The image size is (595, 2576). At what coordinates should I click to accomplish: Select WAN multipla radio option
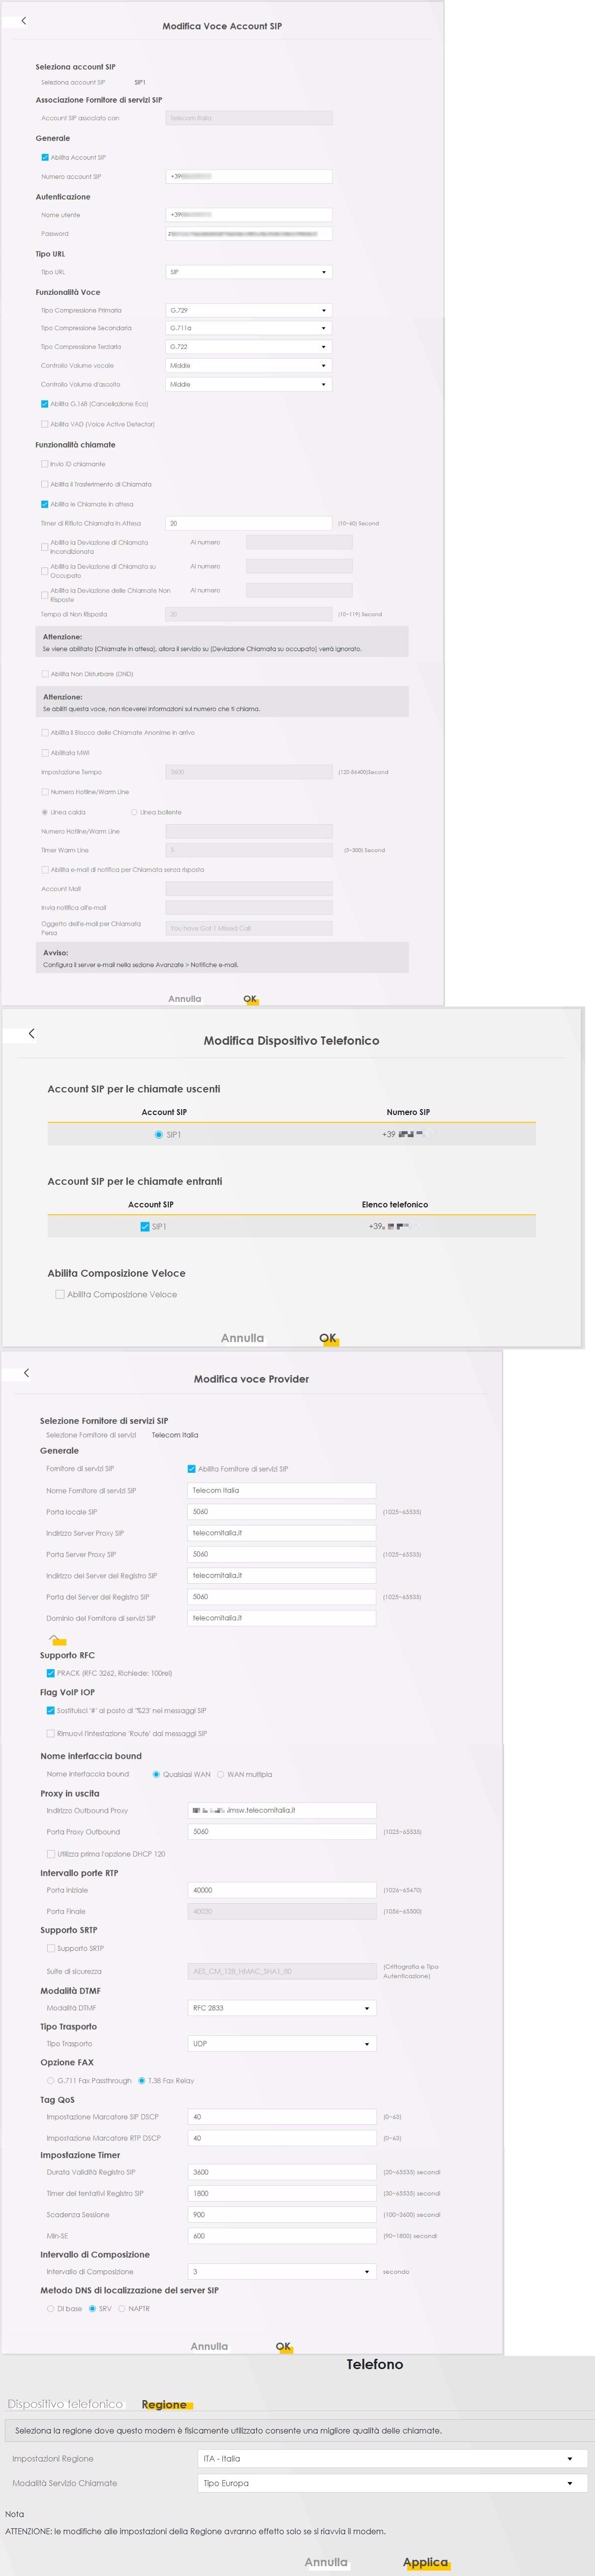(221, 1774)
